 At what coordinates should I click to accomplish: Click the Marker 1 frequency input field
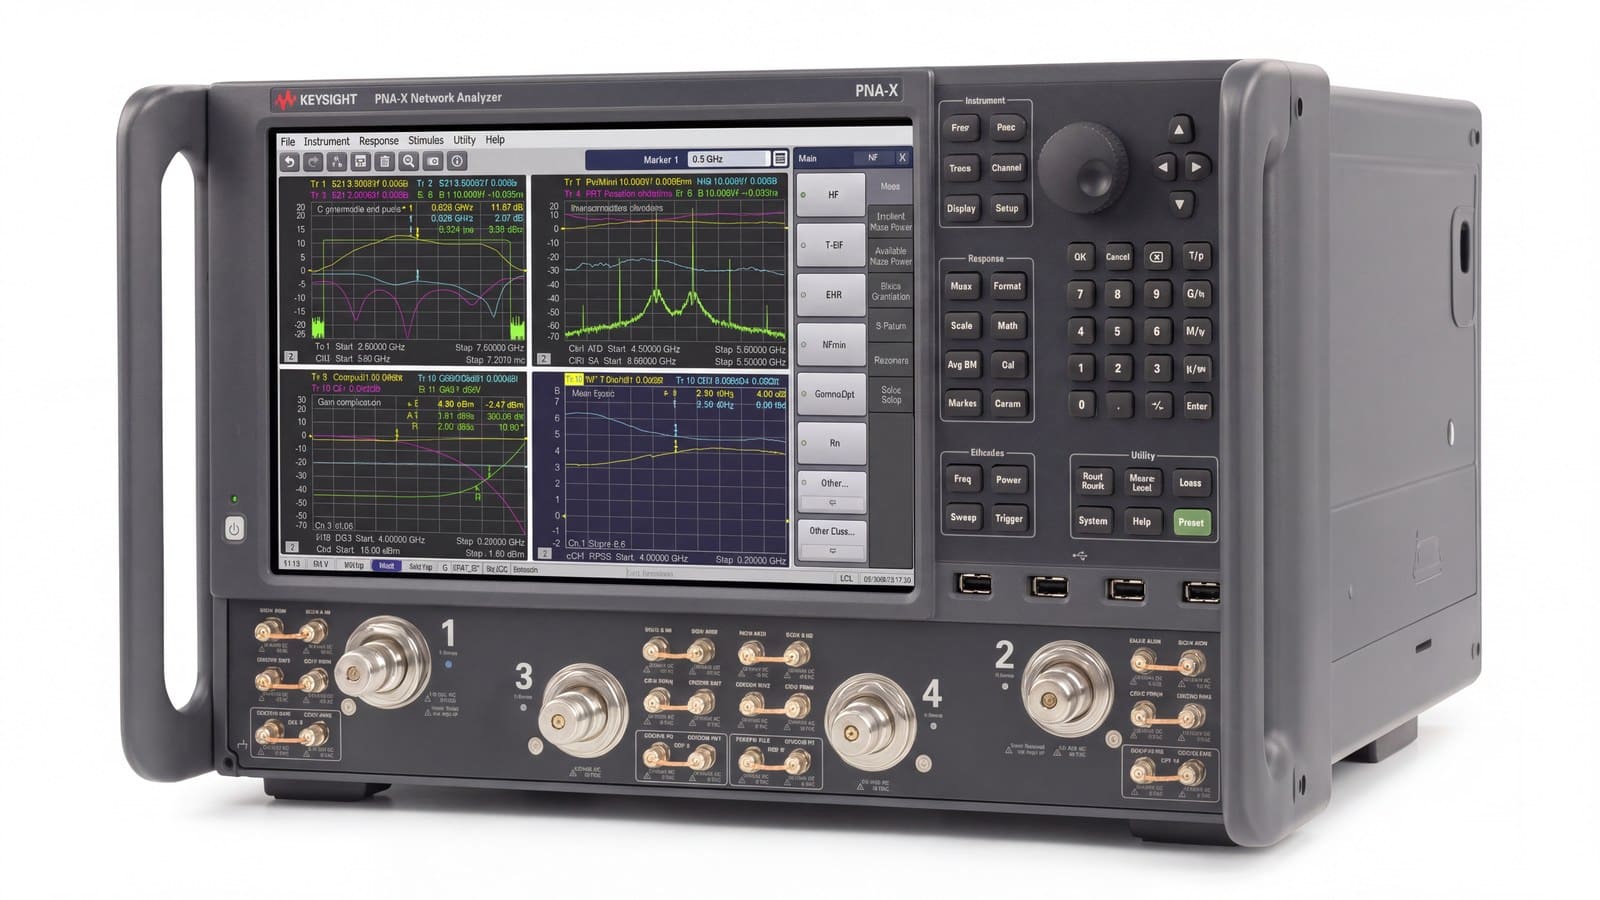pyautogui.click(x=728, y=159)
